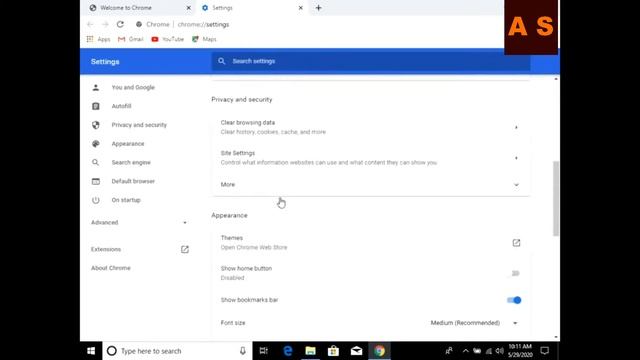Viewport: 640px width, 360px height.
Task: Click Chrome icon in taskbar
Action: tap(380, 351)
